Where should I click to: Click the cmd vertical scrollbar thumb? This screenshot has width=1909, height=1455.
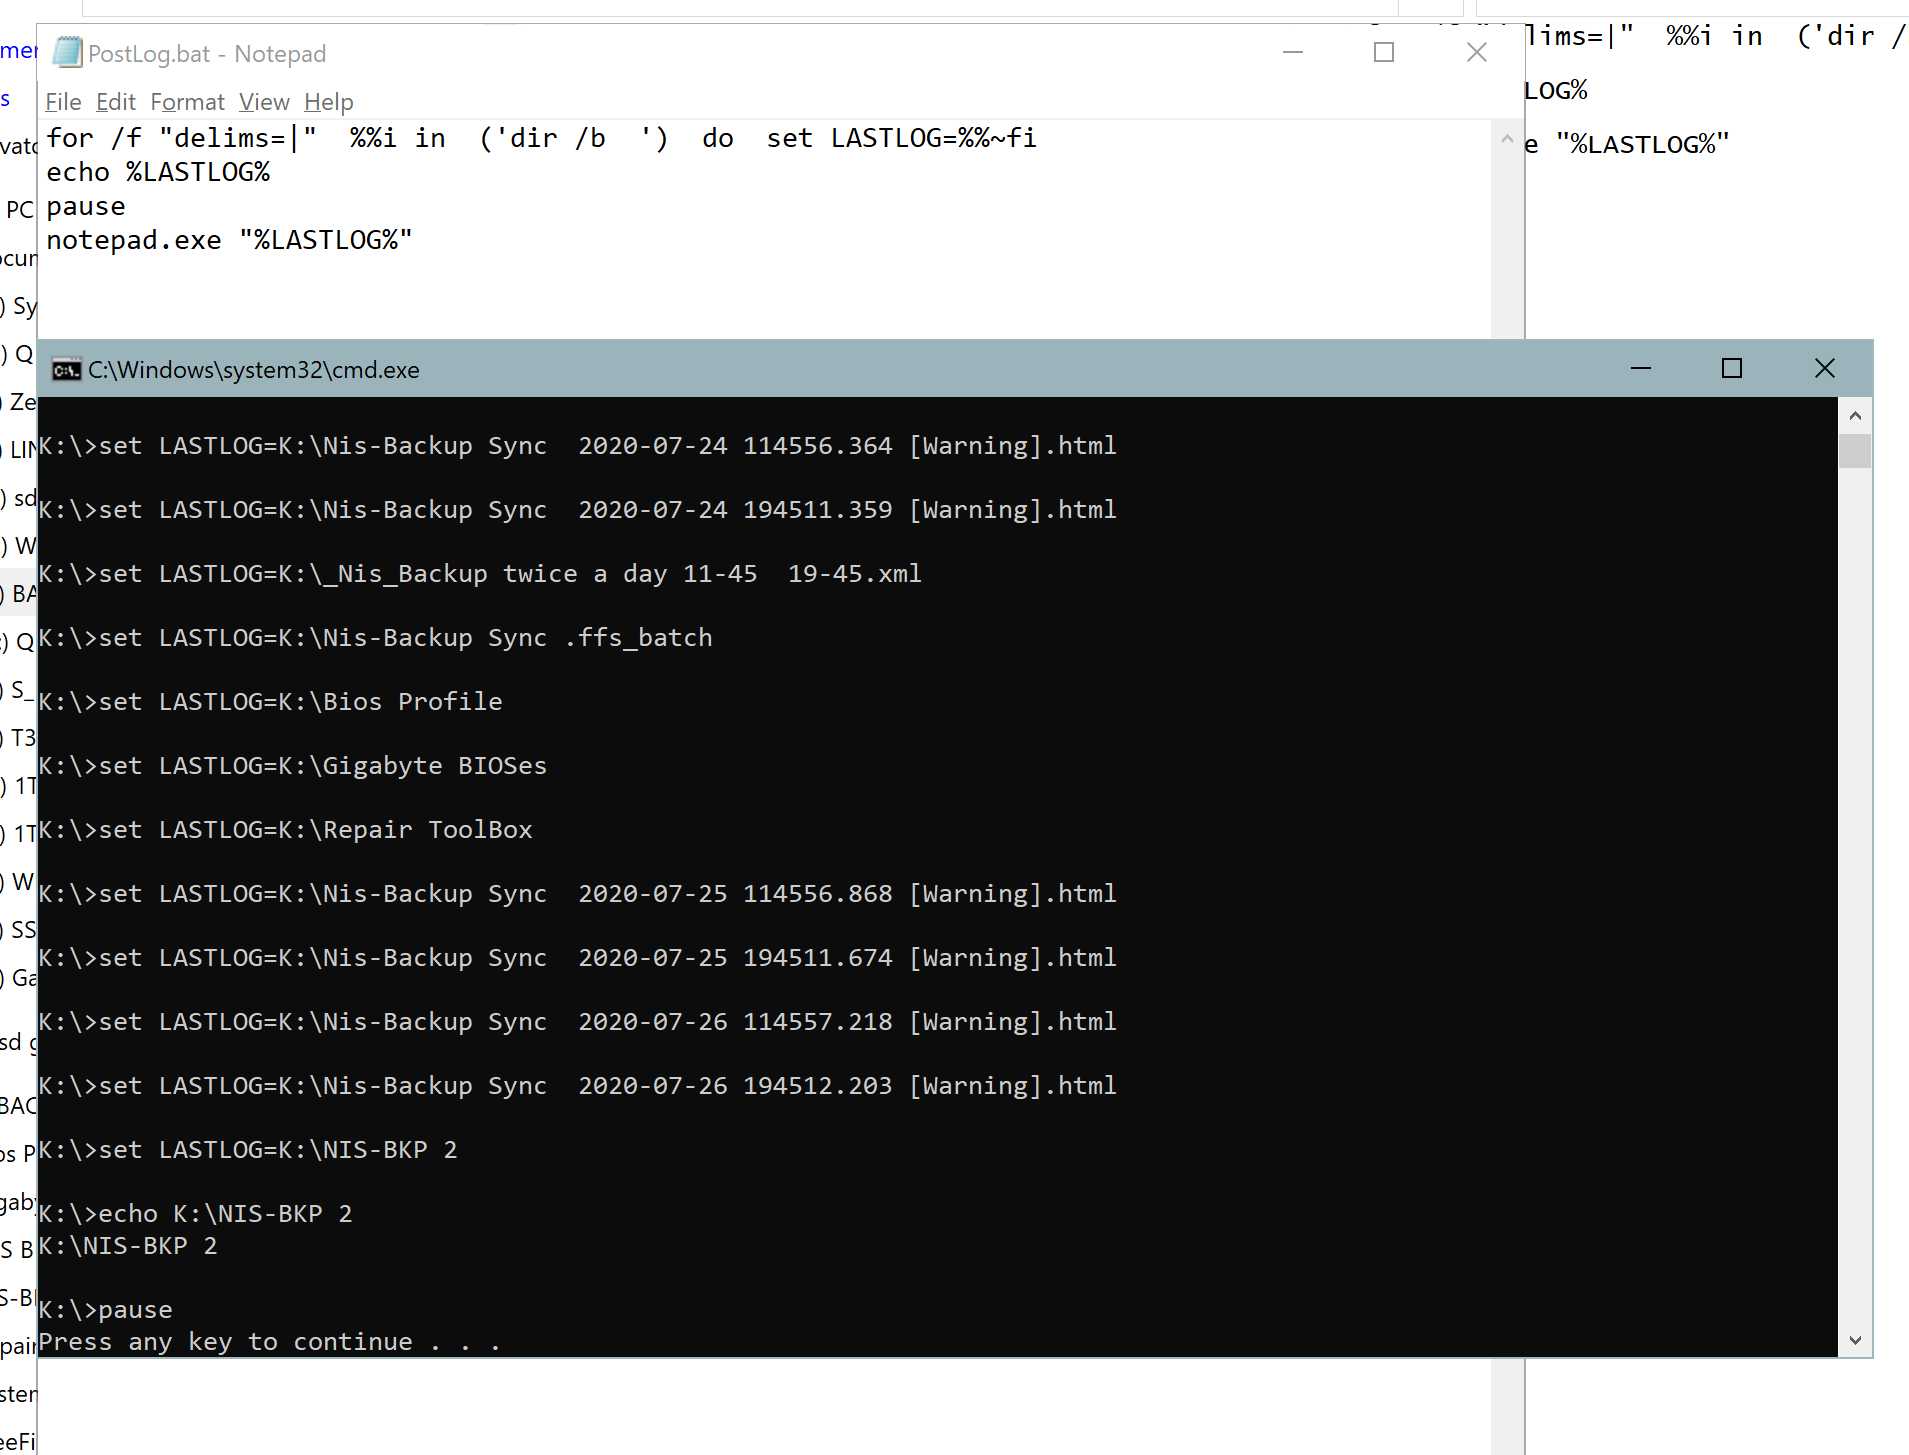click(x=1855, y=451)
